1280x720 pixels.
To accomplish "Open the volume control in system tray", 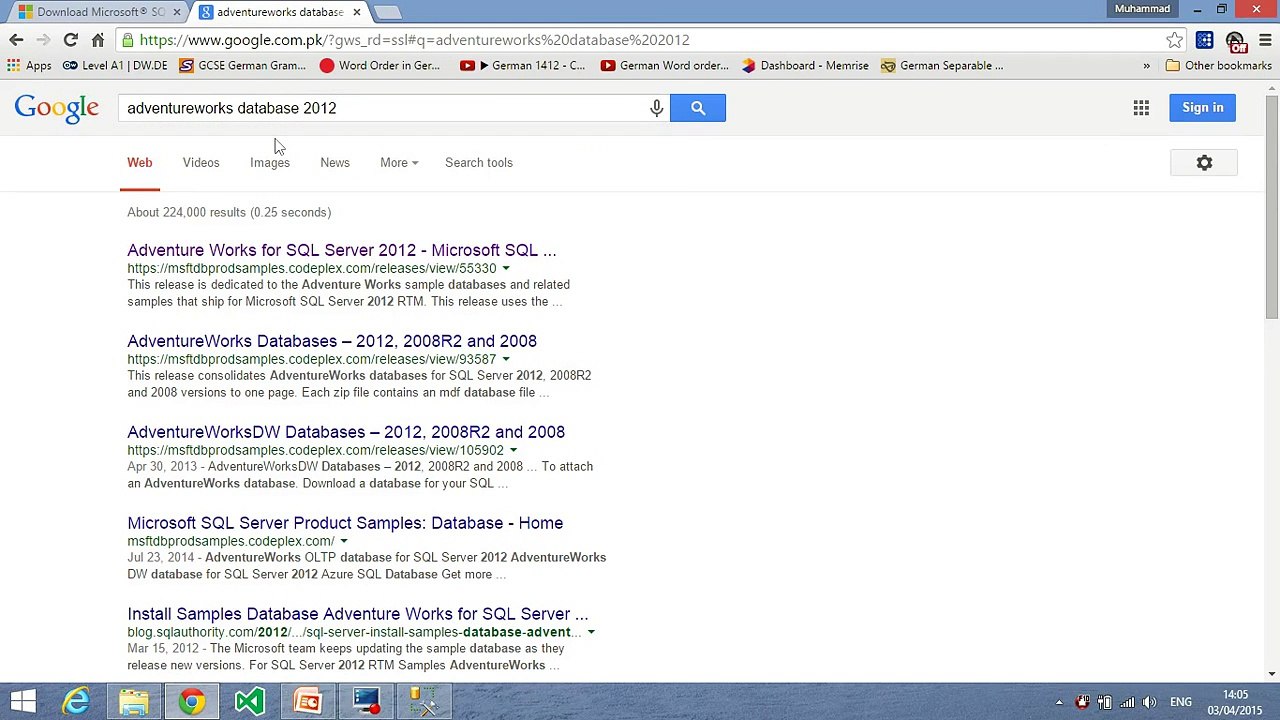I will pos(1149,702).
